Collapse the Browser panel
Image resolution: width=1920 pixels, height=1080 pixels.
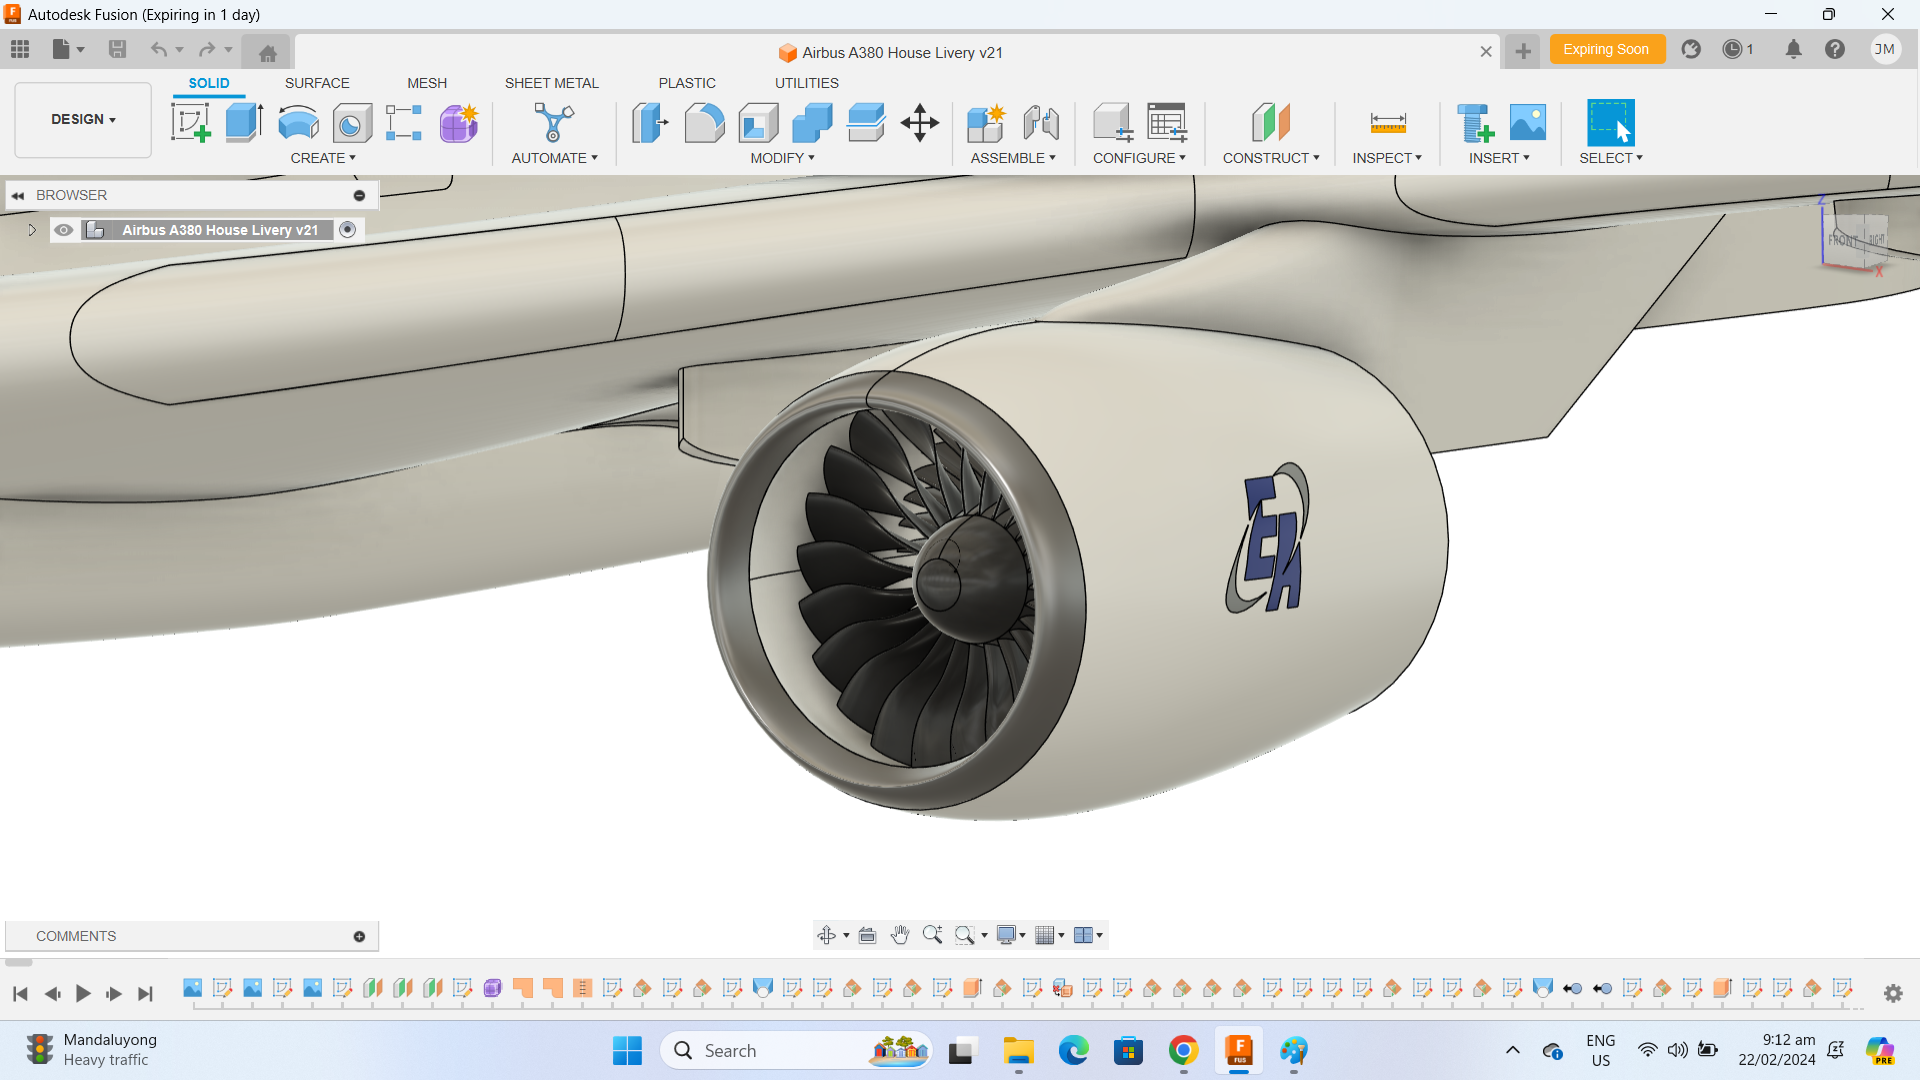(18, 195)
